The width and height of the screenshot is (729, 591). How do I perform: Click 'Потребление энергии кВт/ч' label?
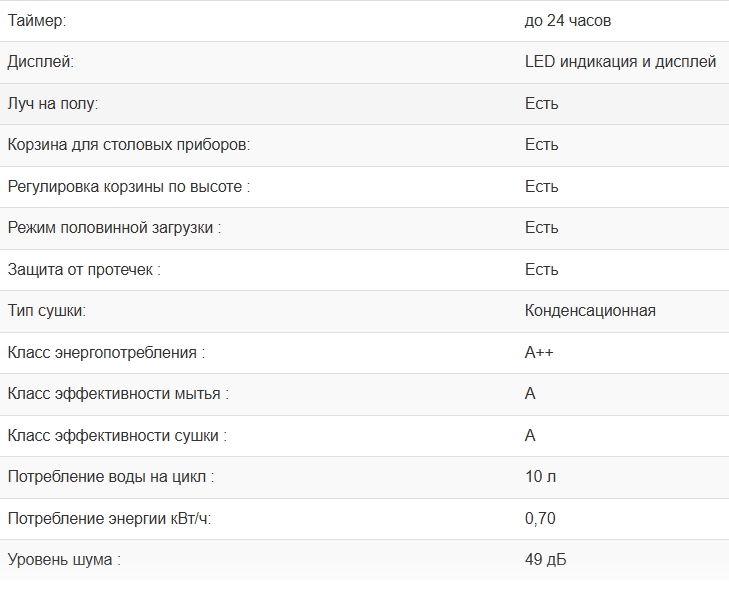[110, 519]
